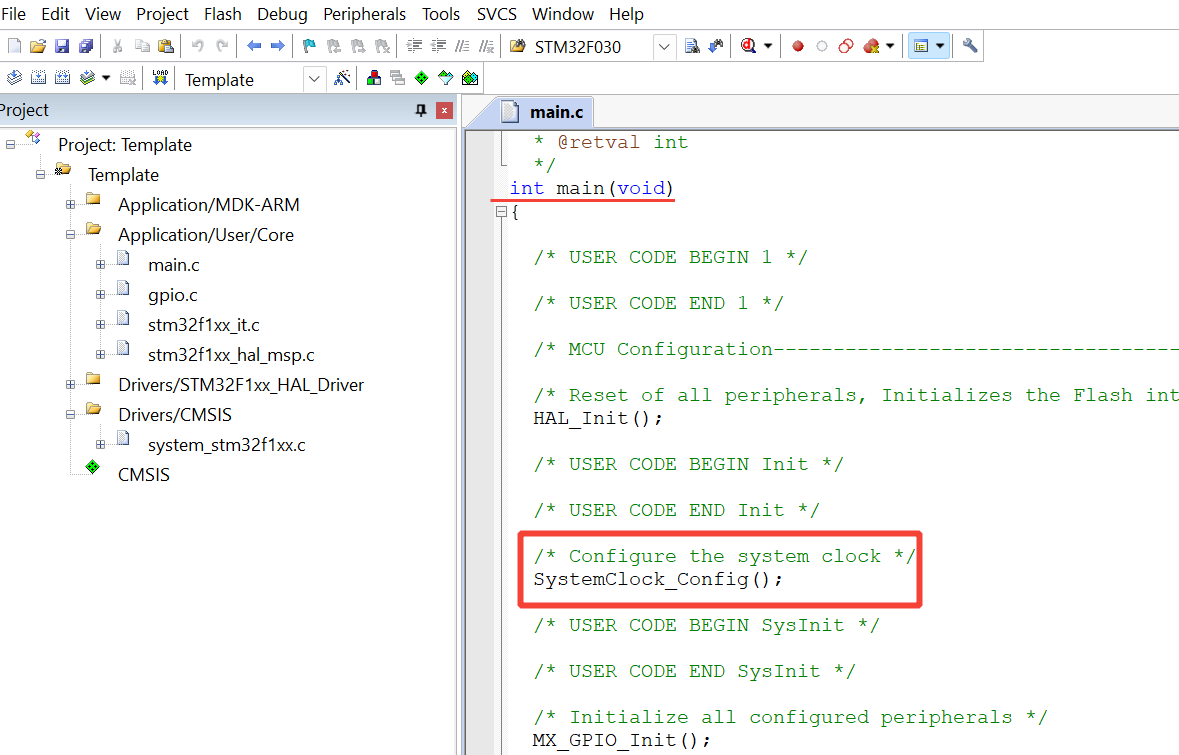Kill all breakpoints icon
1179x755 pixels.
click(871, 46)
